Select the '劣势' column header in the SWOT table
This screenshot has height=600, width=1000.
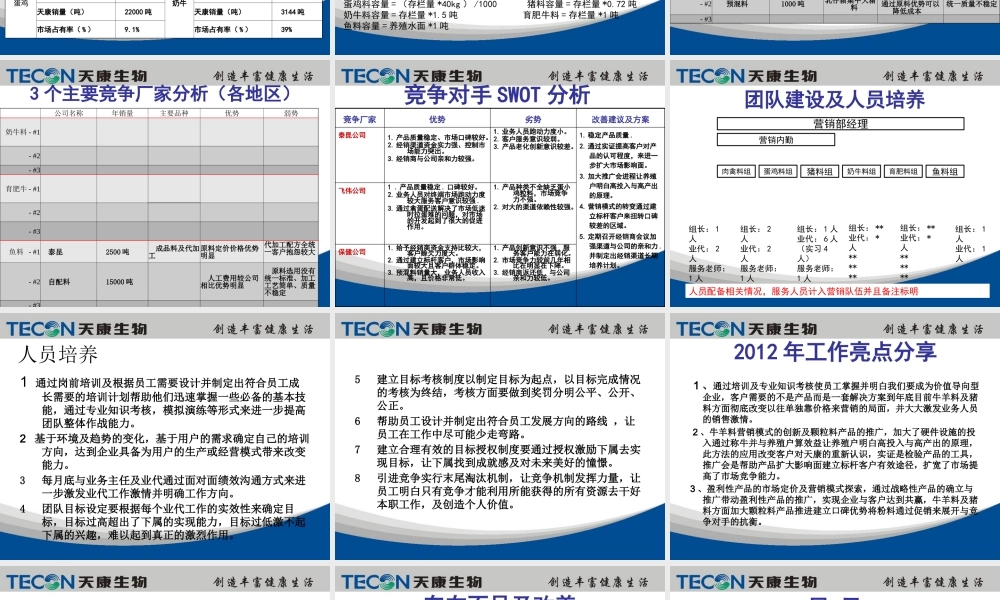click(533, 119)
